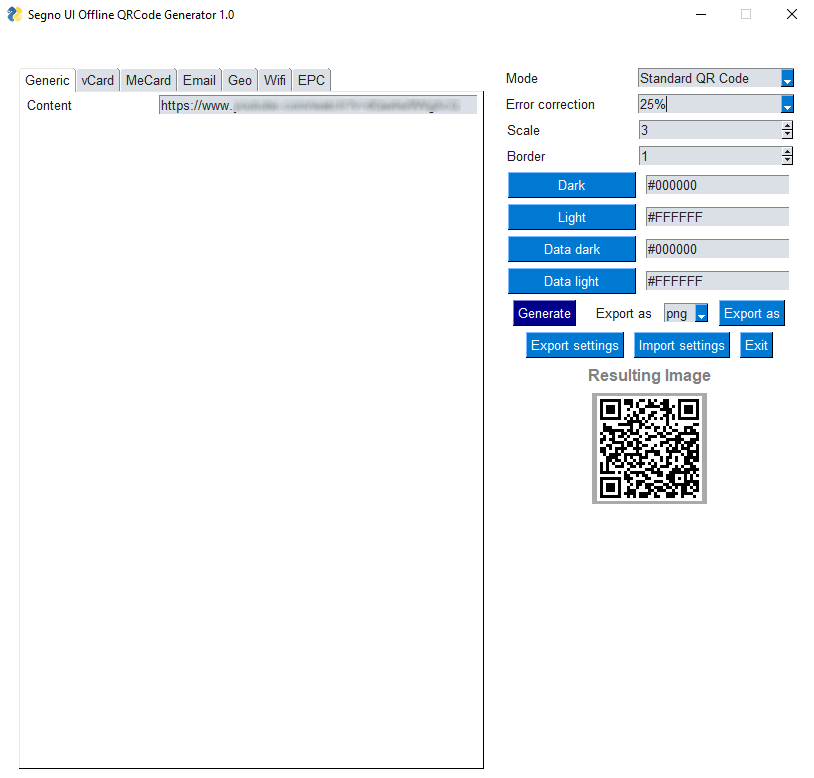Expand the Error correction dropdown arrow
Image resolution: width=814 pixels, height=778 pixels.
point(787,104)
